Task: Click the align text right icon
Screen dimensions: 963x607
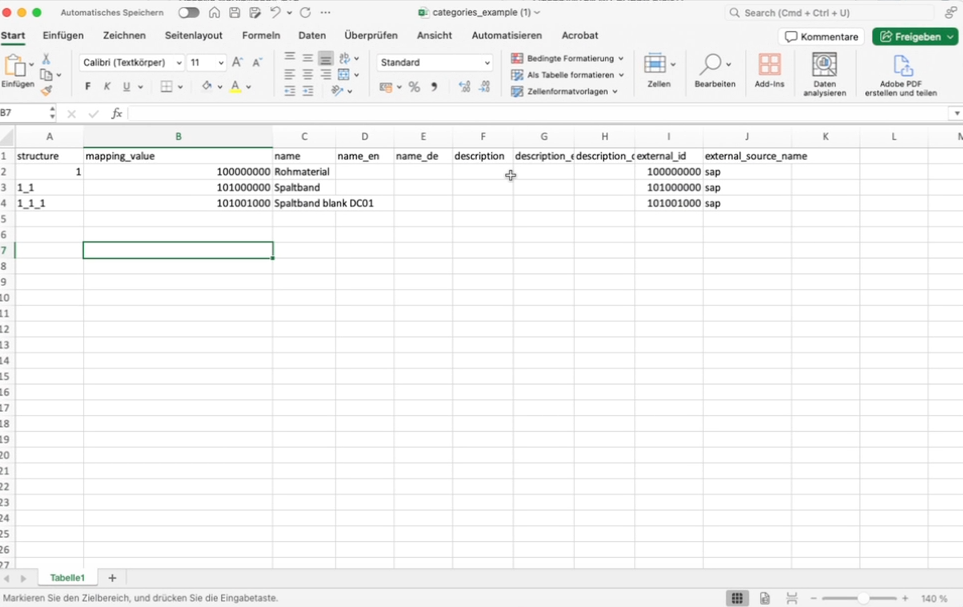Action: [x=326, y=74]
